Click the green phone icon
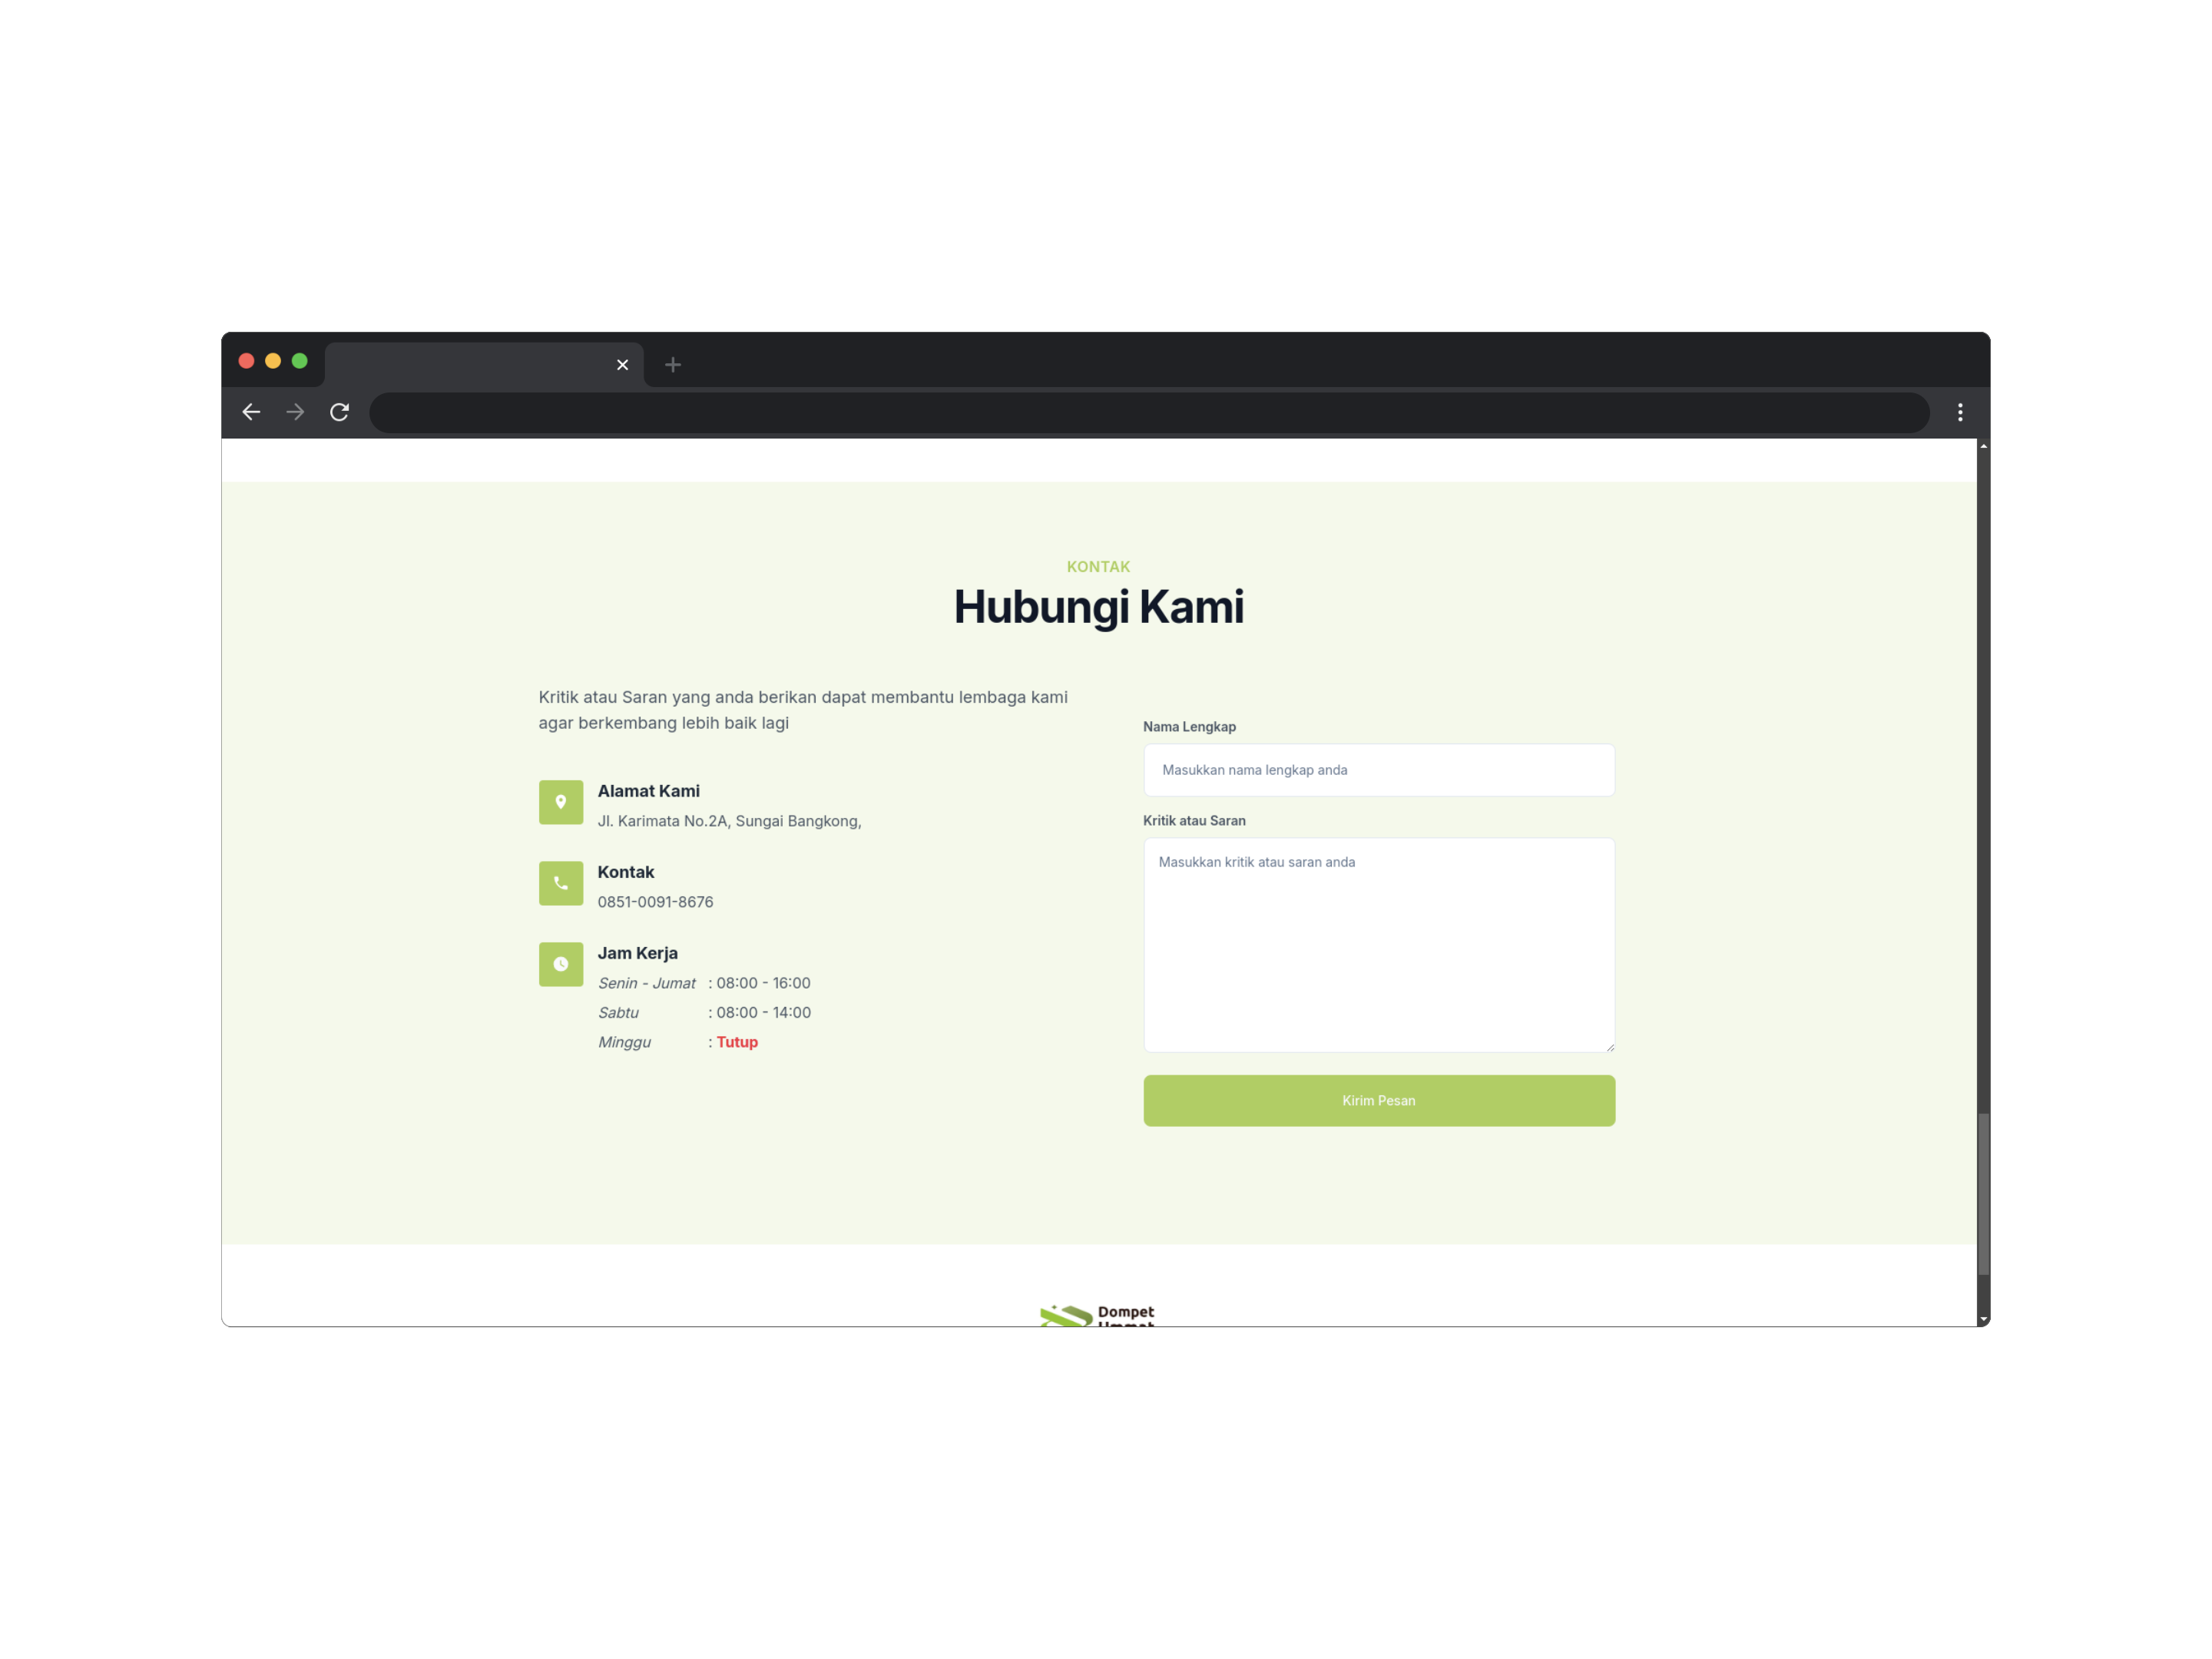Screen dimensions: 2212x1659 coord(560,883)
